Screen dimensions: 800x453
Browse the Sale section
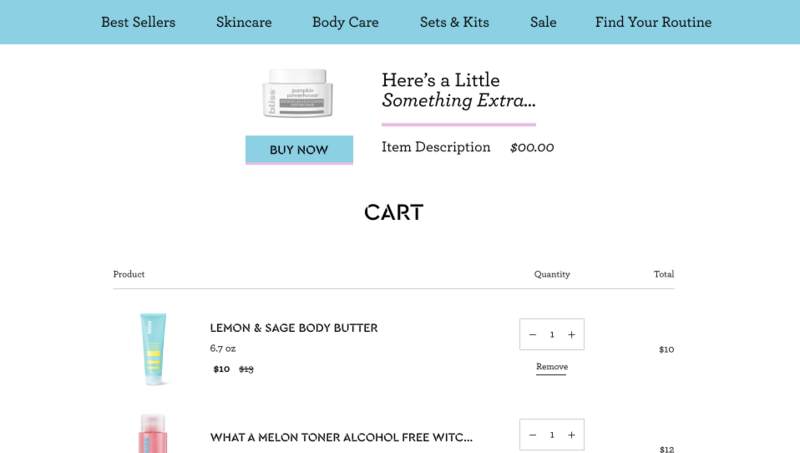click(x=543, y=22)
